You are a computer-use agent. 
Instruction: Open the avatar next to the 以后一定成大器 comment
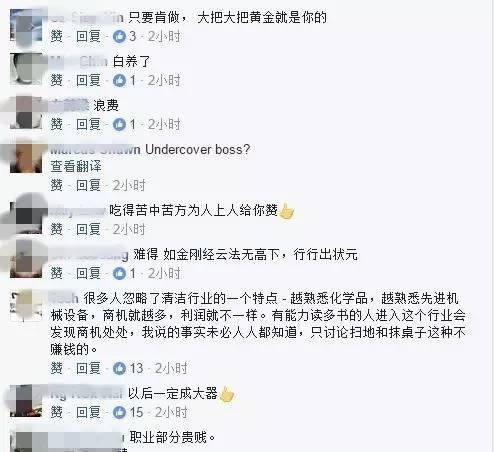[26, 401]
